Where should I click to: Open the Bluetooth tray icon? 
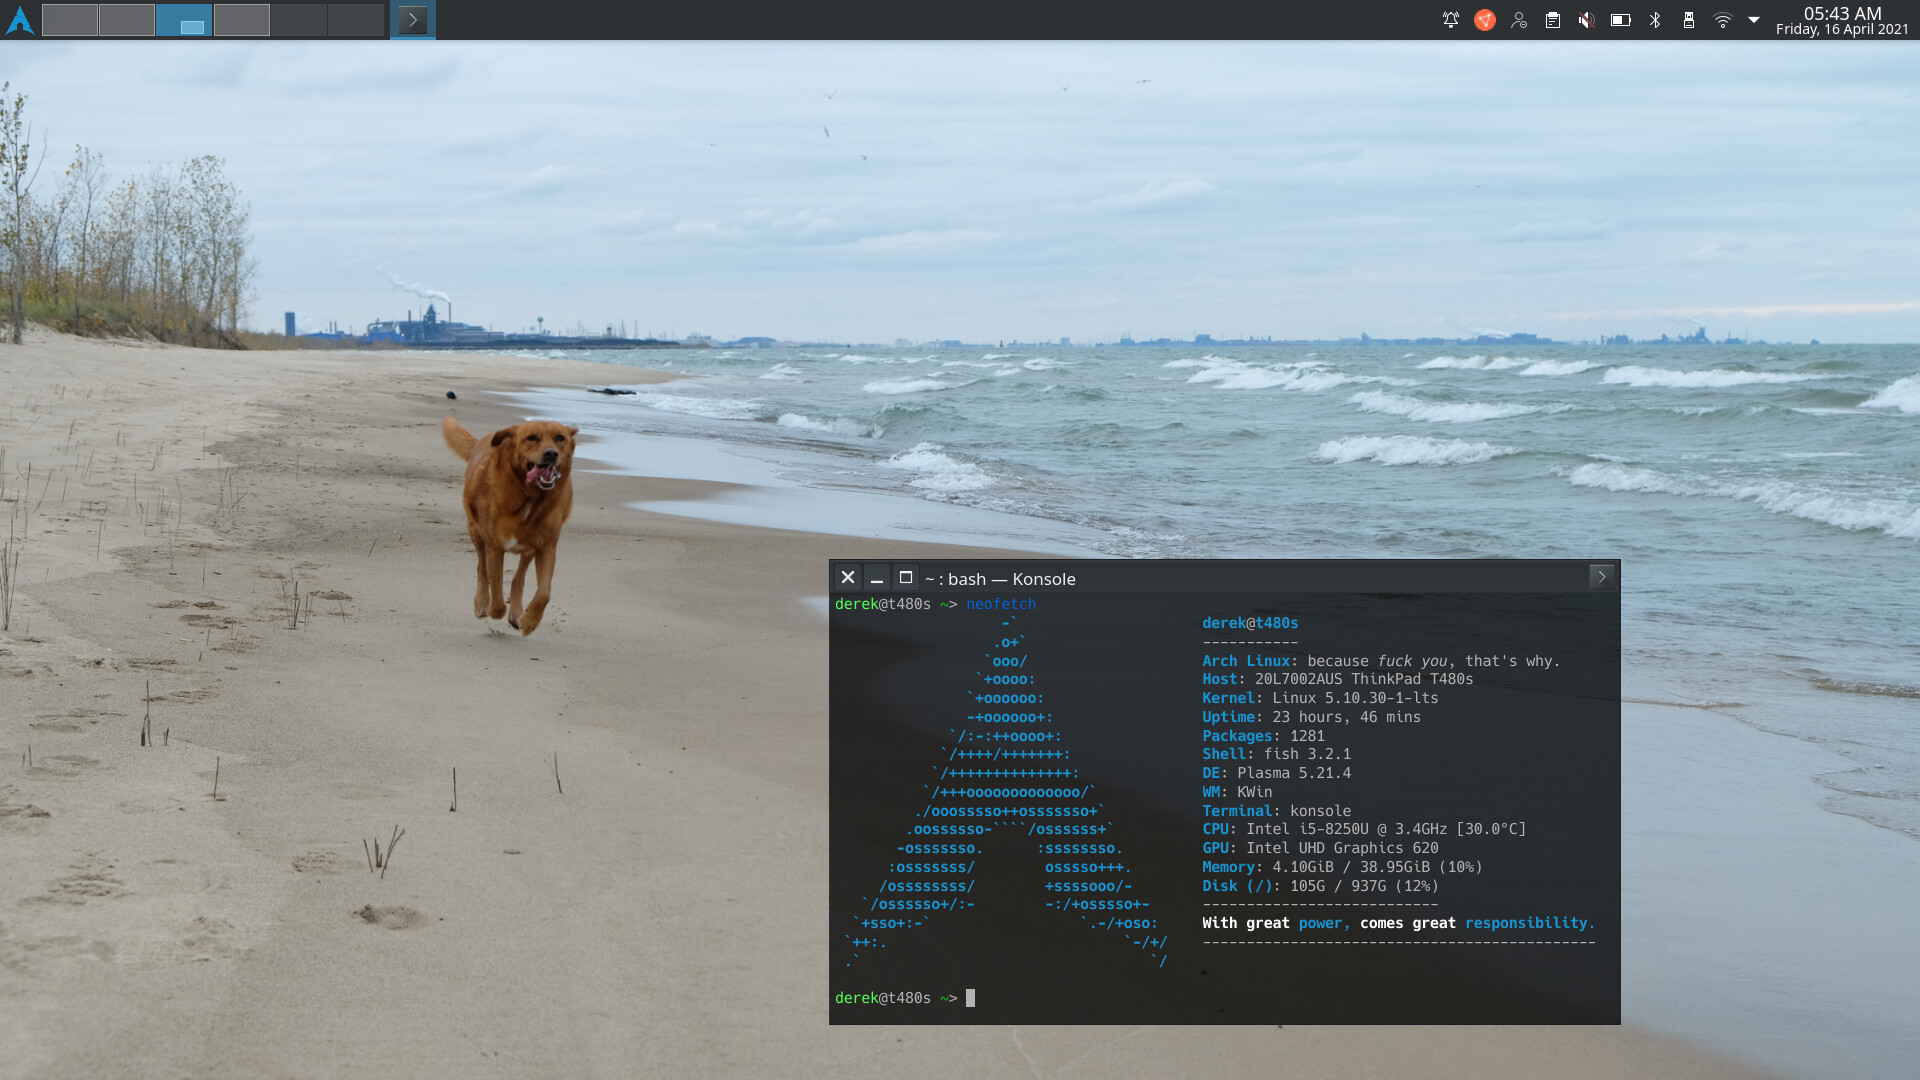1655,20
